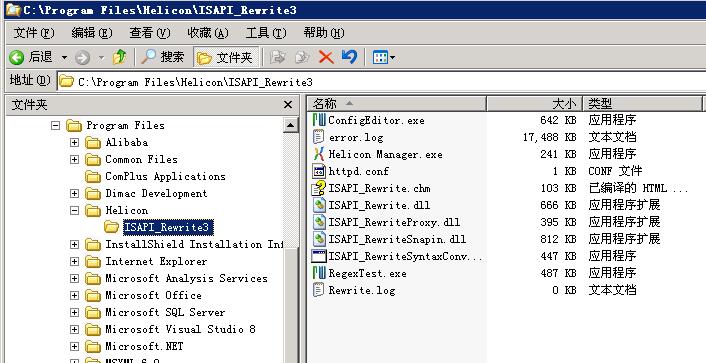
Task: Open the 查看(V) menu
Action: (x=149, y=33)
